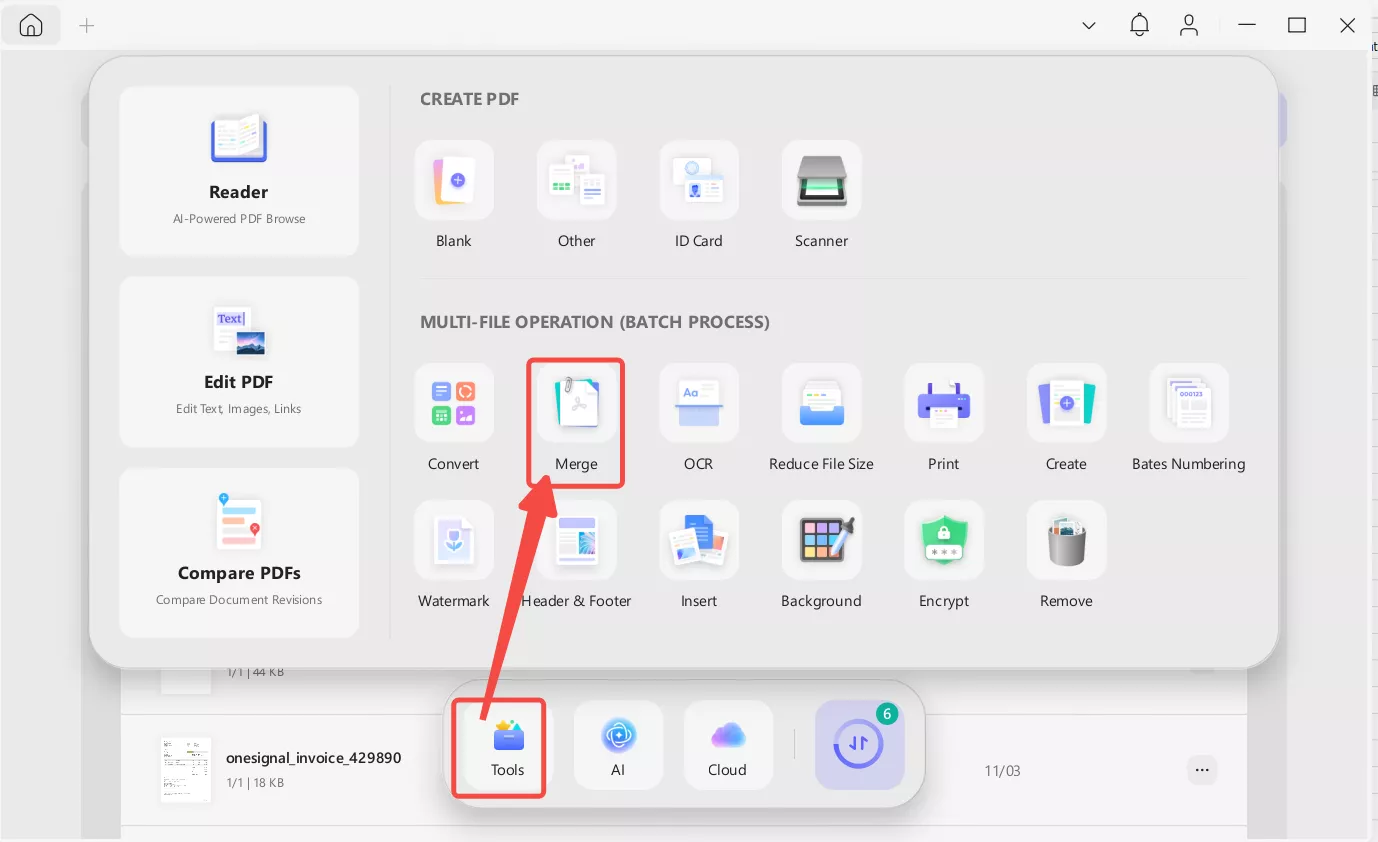The image size is (1378, 842).
Task: Open the Merge batch tool
Action: click(x=576, y=404)
